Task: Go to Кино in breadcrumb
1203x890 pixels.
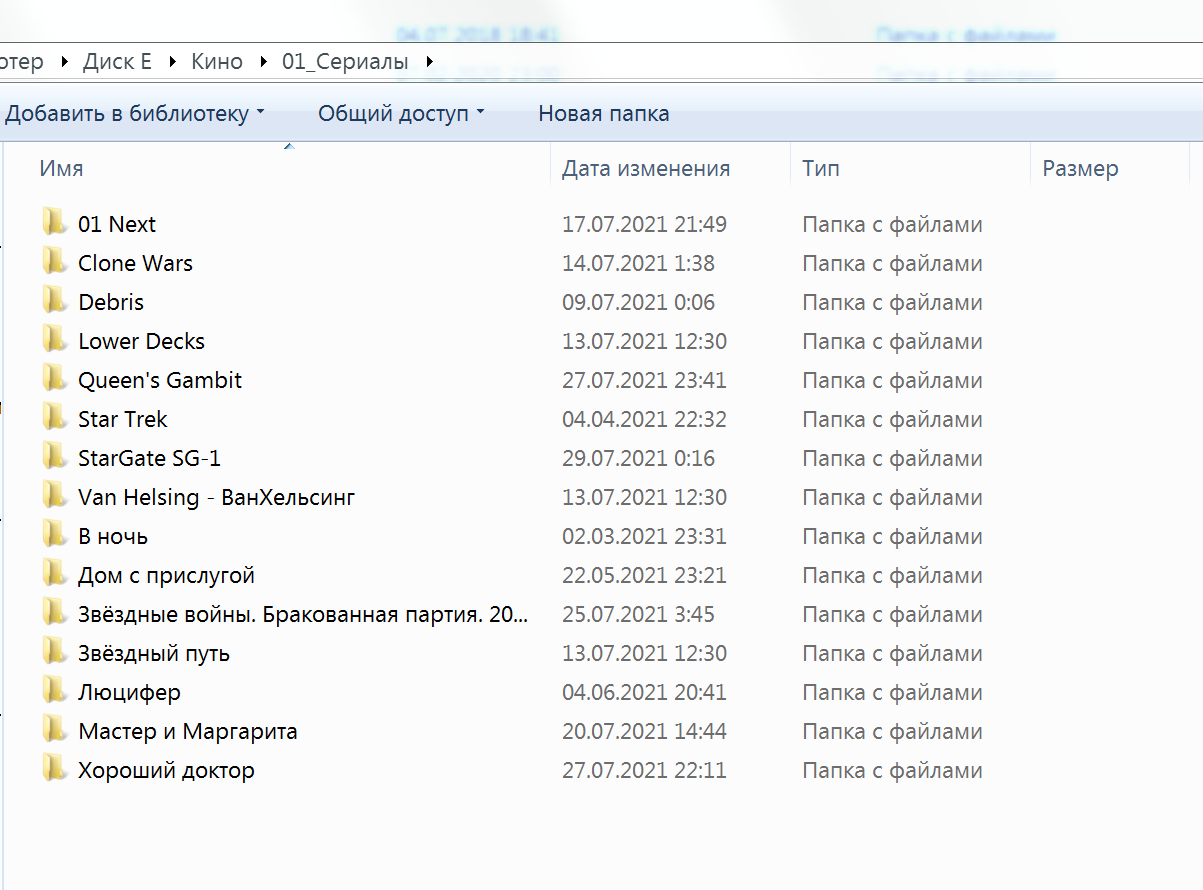Action: [217, 62]
